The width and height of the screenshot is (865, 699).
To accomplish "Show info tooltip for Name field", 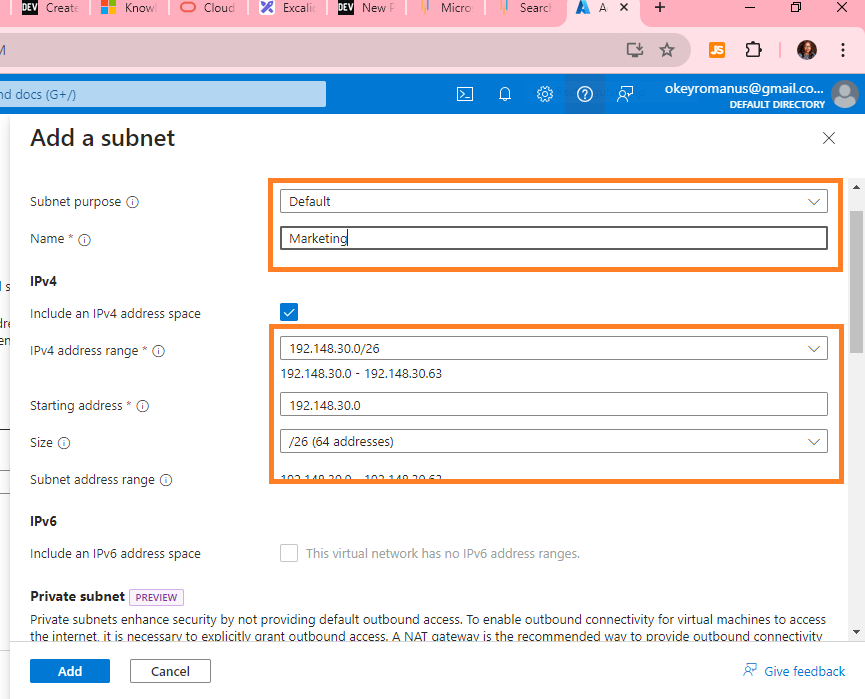I will tap(84, 239).
